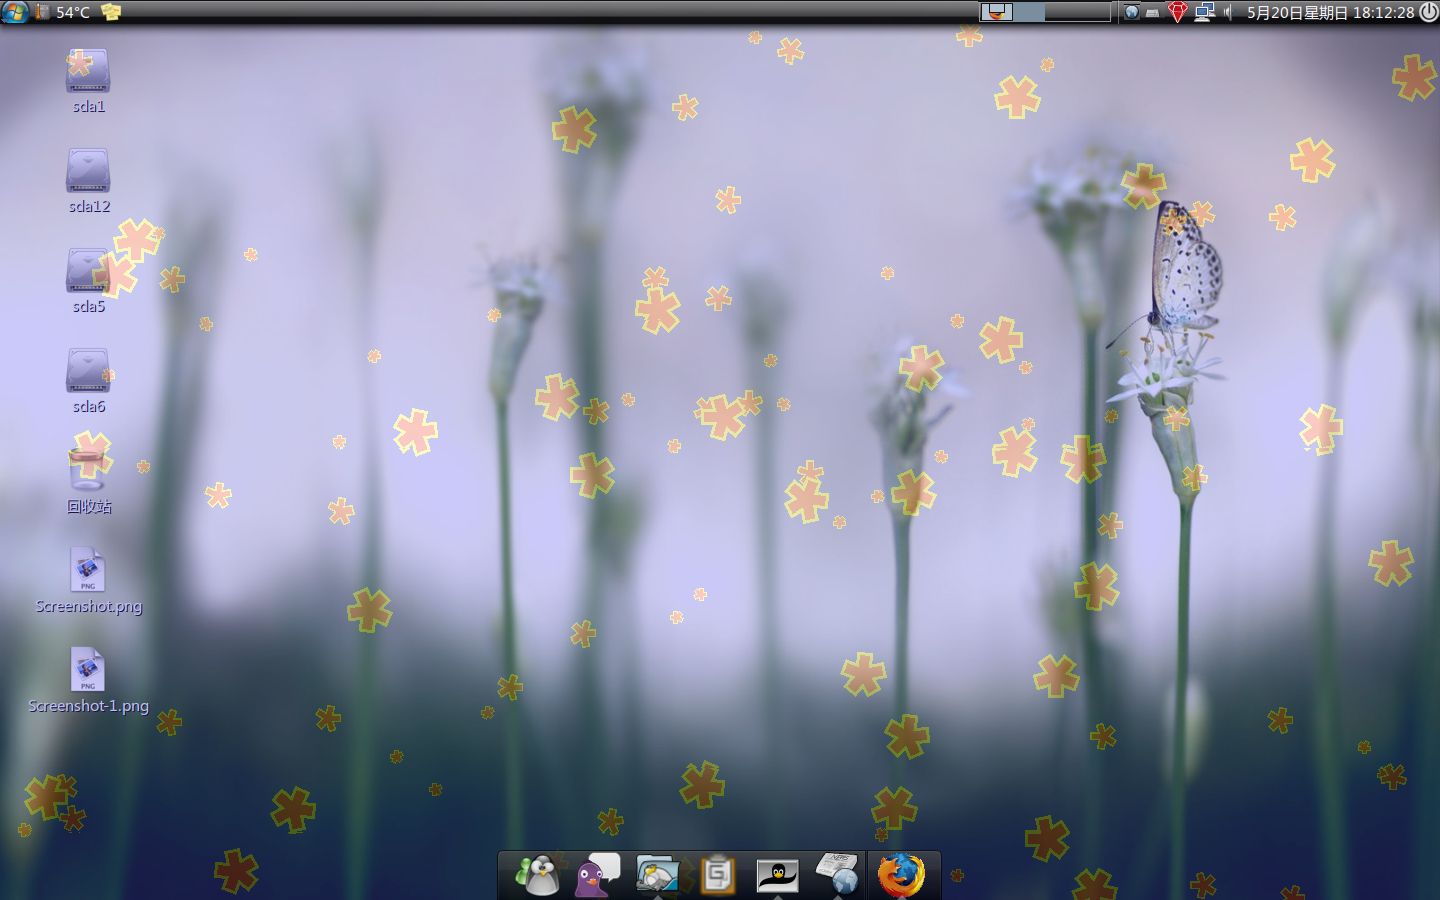Open the news reader in the dock
This screenshot has height=900, width=1440.
tap(837, 875)
